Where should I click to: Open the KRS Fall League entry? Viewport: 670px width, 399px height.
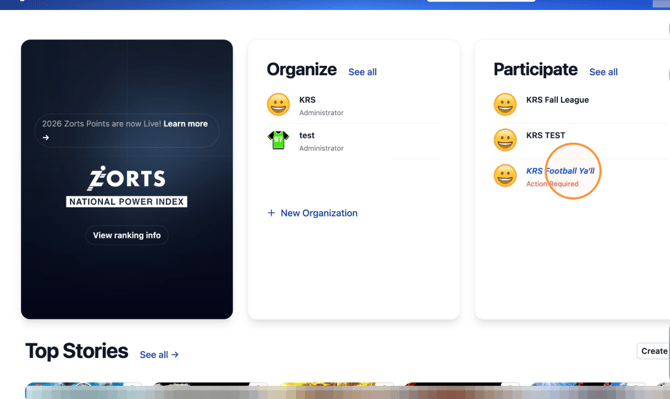(x=582, y=106)
